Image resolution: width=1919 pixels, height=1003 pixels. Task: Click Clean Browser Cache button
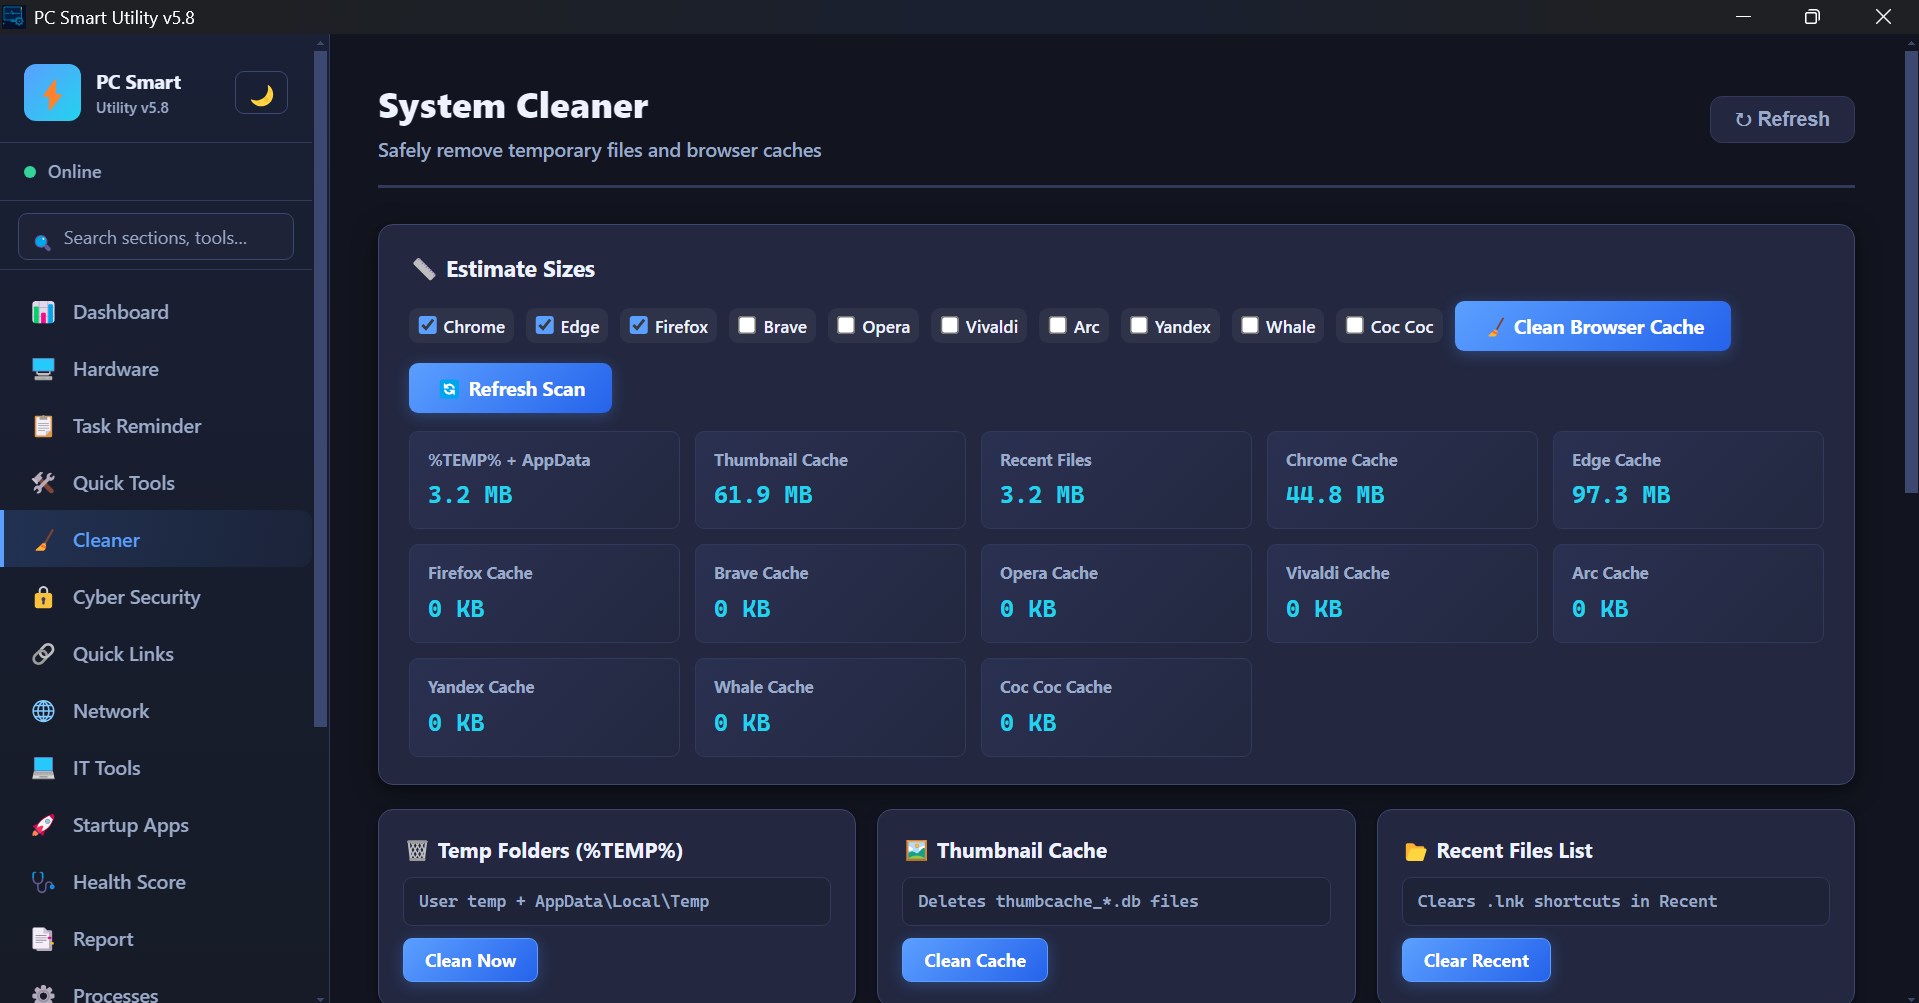click(x=1592, y=326)
